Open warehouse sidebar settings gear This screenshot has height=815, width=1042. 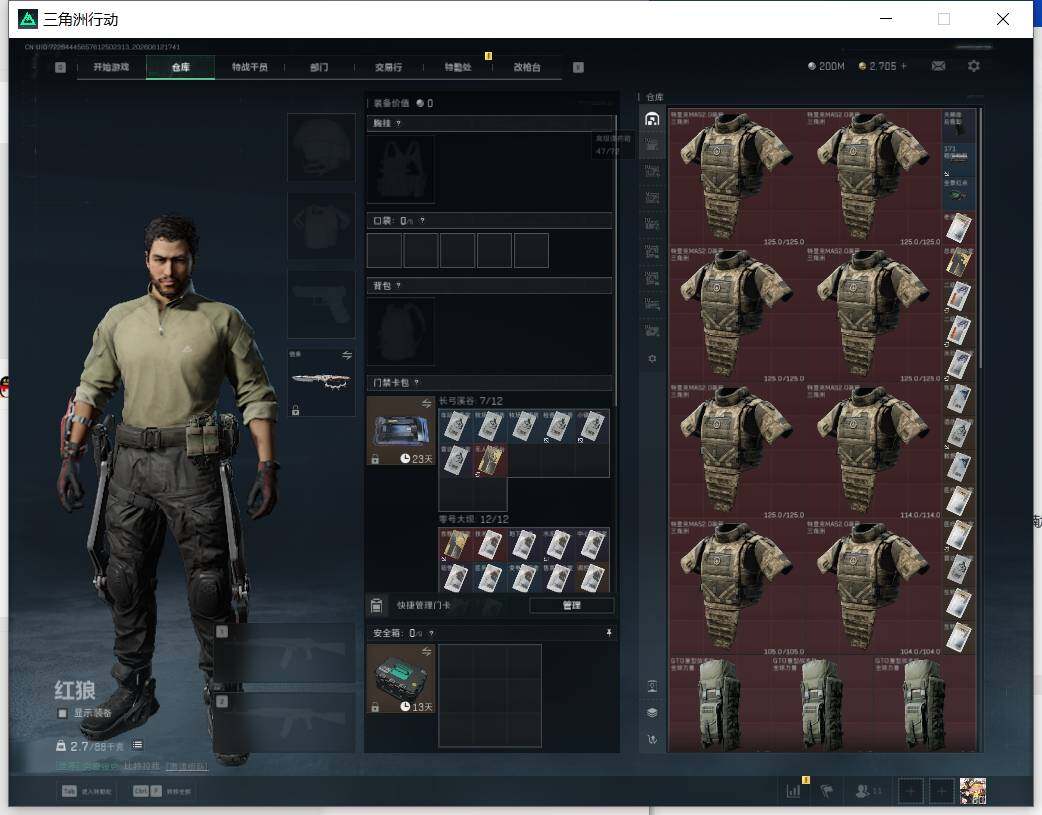point(652,358)
